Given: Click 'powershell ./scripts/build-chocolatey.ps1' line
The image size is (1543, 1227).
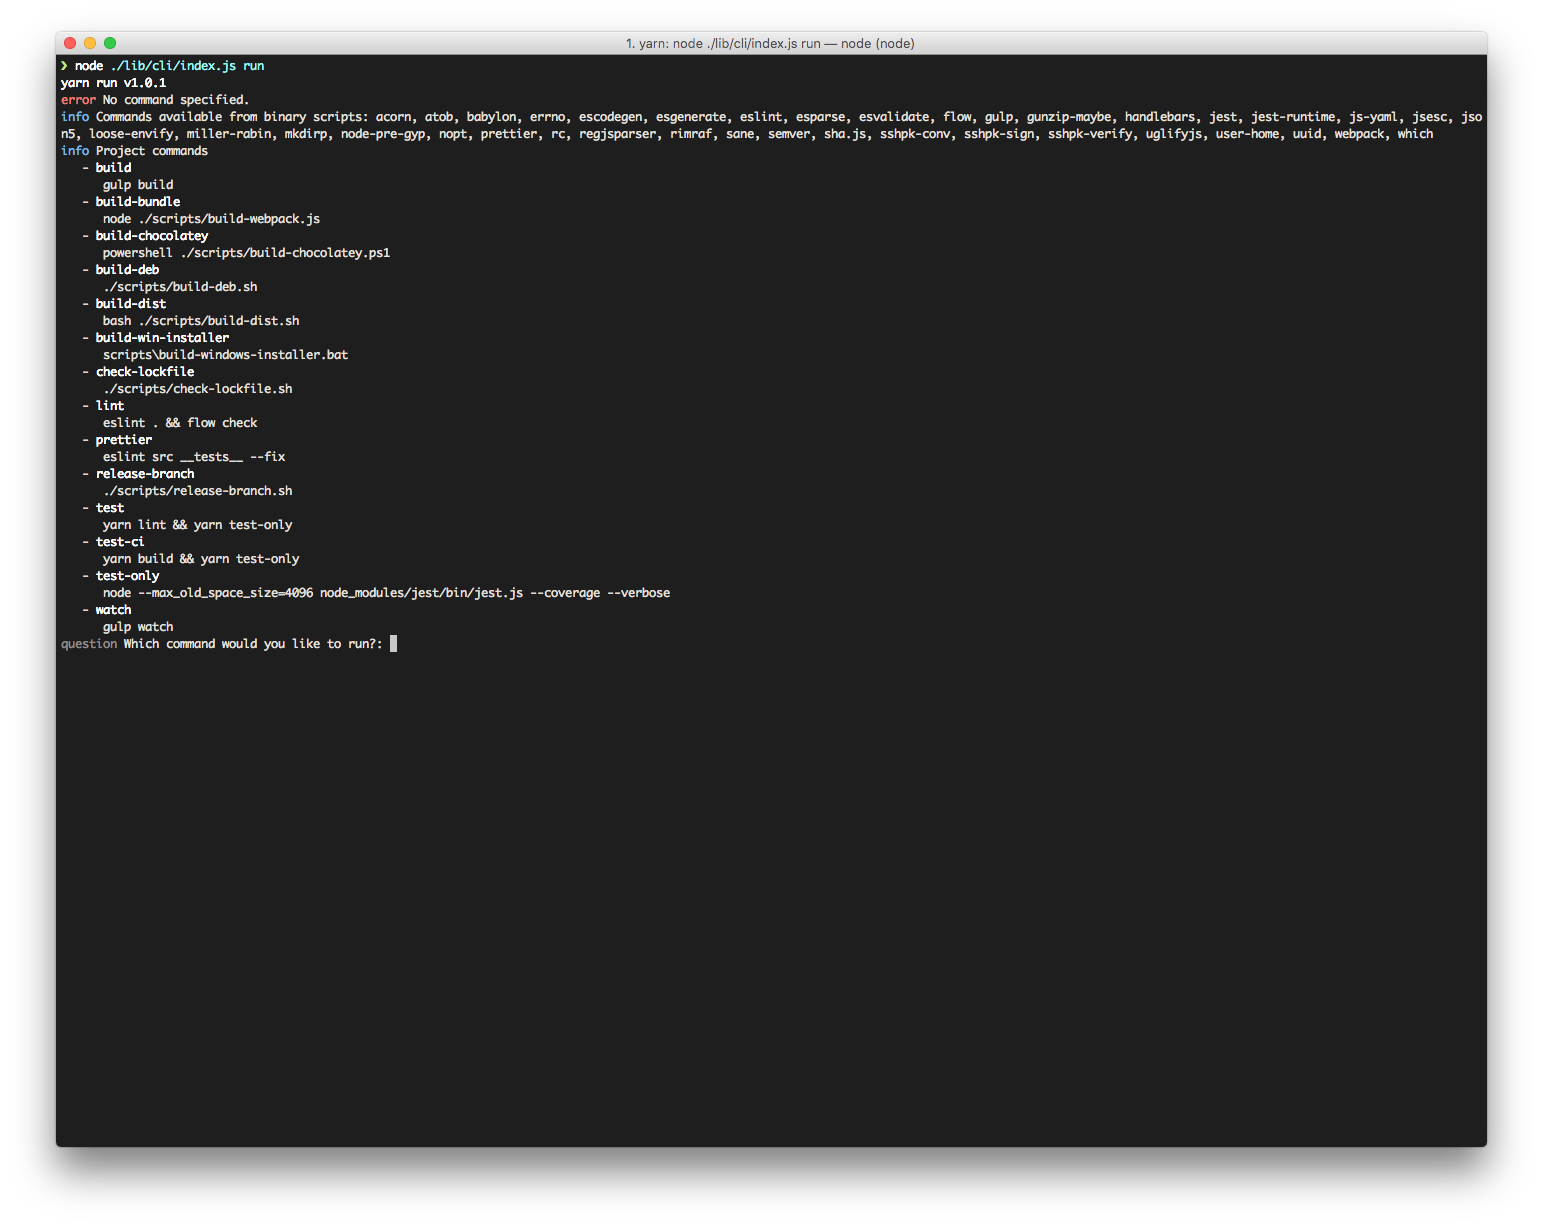Looking at the screenshot, I should [x=246, y=253].
